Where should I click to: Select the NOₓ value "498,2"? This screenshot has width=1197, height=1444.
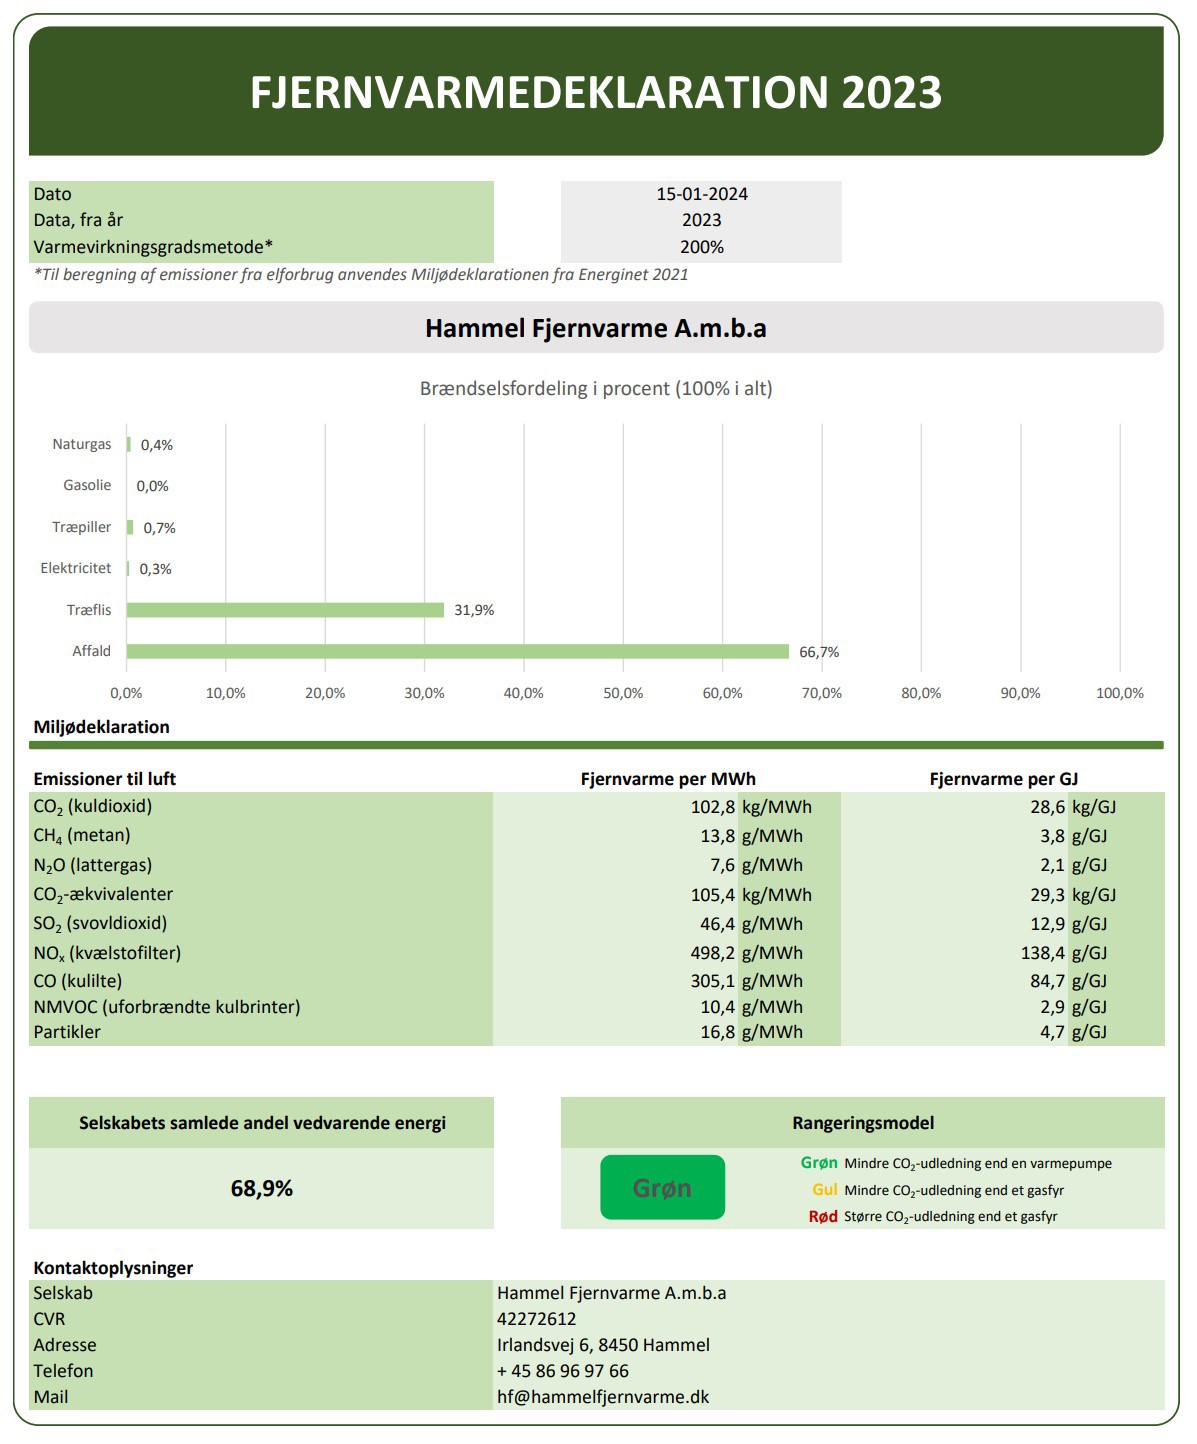click(x=713, y=953)
